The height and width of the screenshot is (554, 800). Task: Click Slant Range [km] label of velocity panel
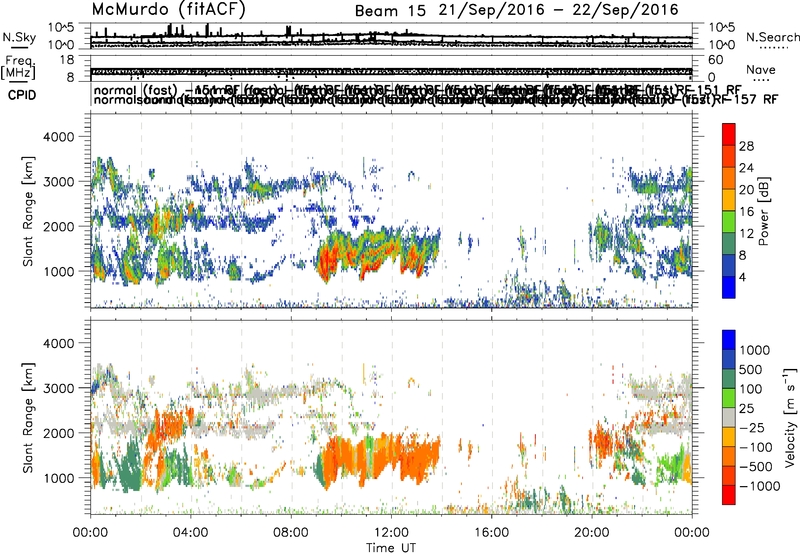(28, 418)
